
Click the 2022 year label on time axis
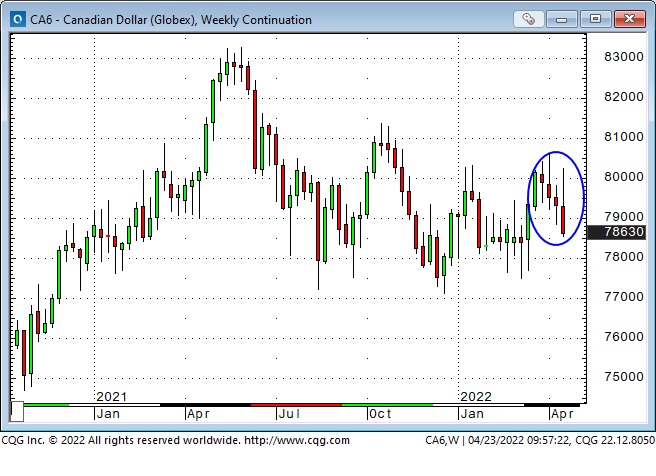click(x=476, y=396)
